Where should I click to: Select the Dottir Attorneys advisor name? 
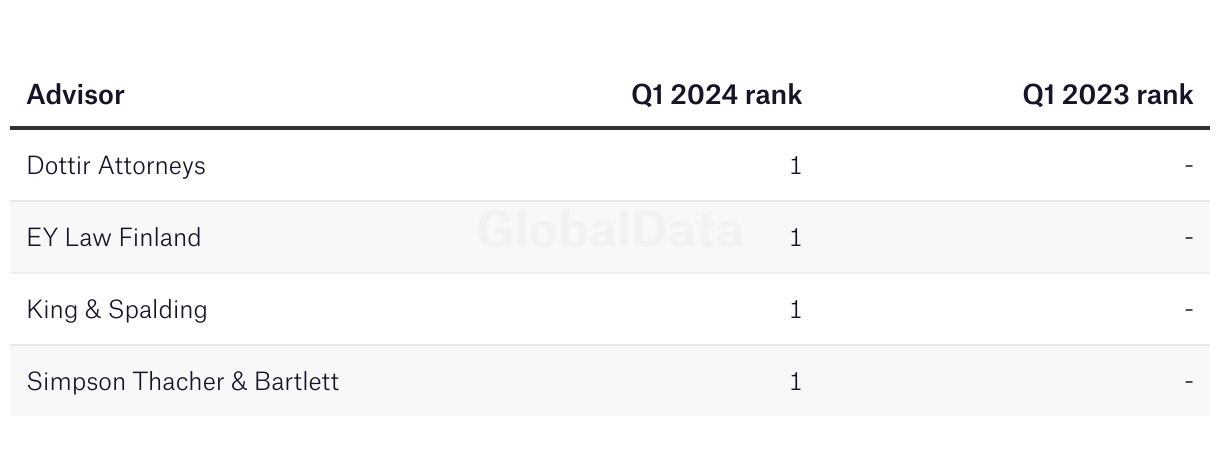[116, 165]
